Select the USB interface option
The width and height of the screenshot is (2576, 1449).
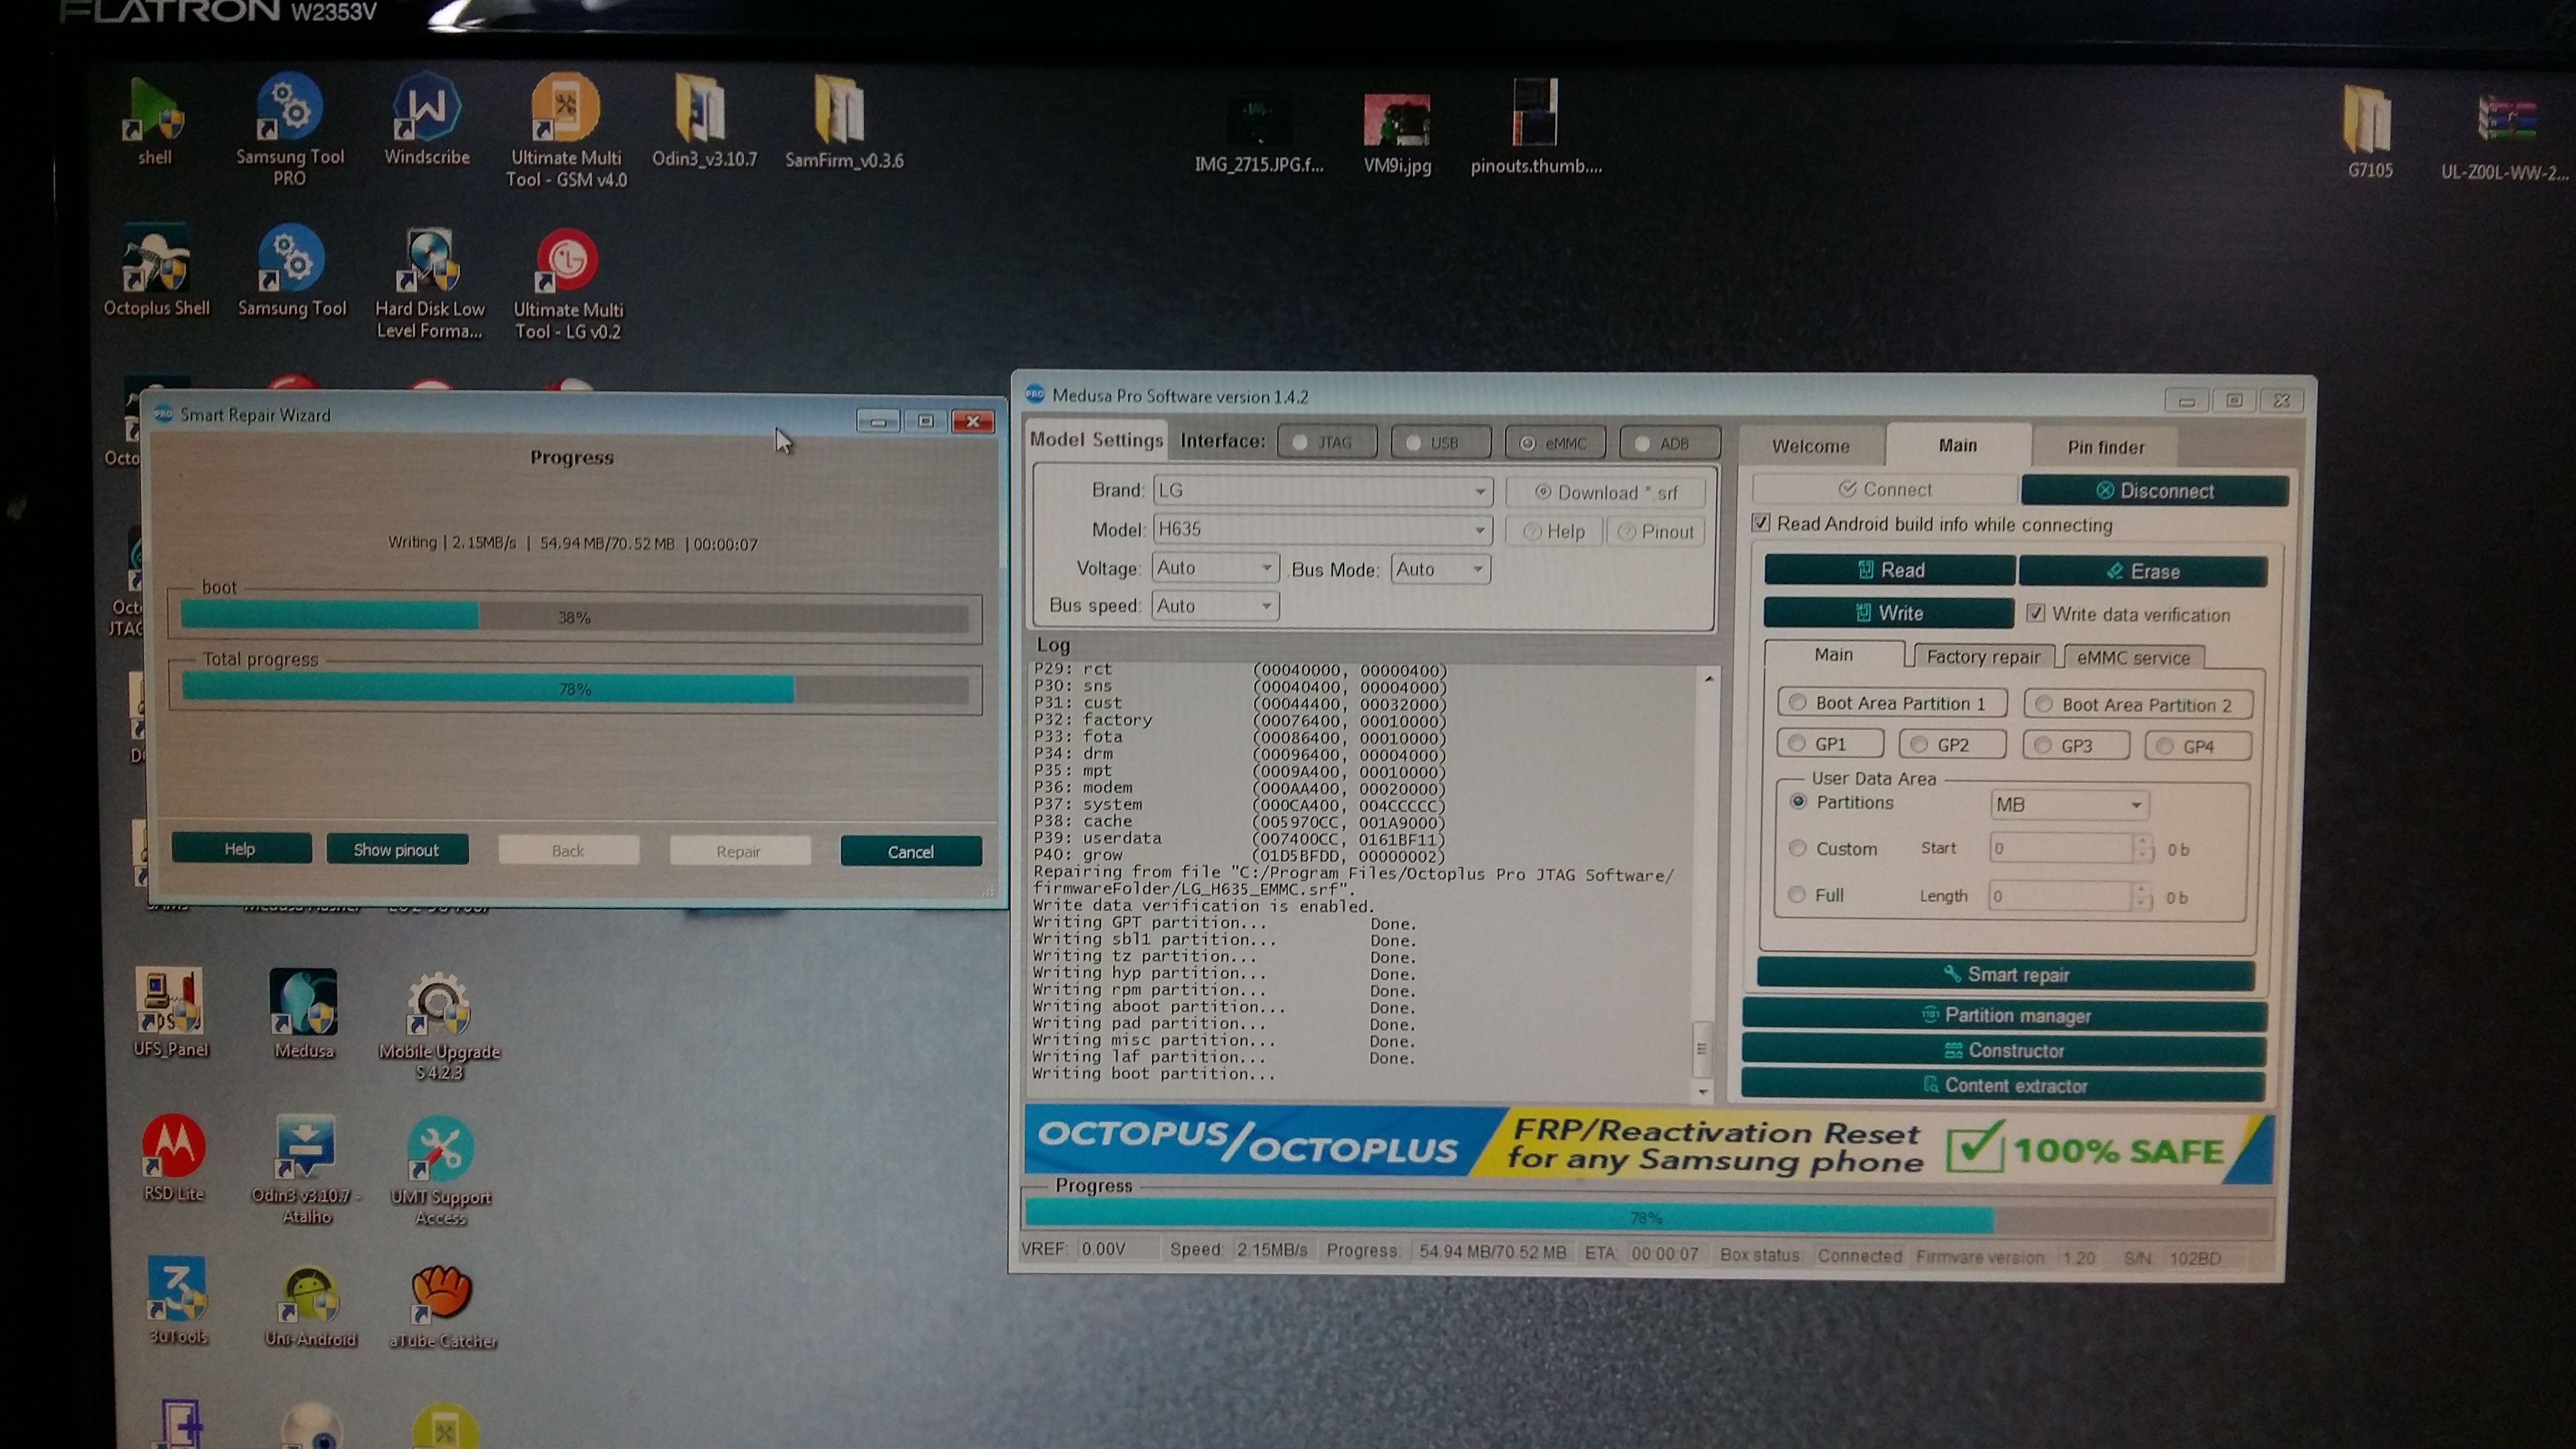1440,442
